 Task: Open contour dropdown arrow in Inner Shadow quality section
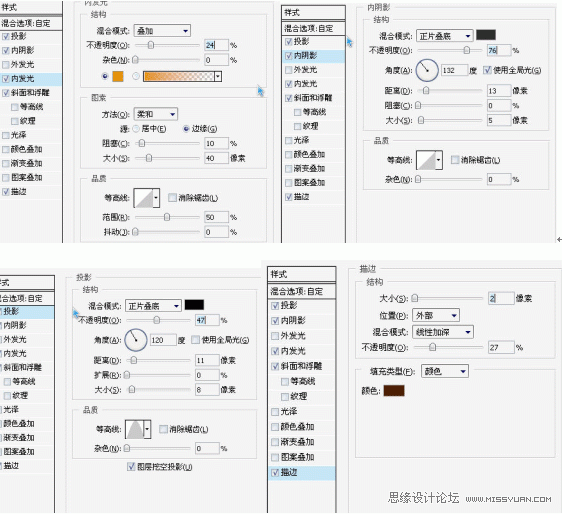click(439, 160)
